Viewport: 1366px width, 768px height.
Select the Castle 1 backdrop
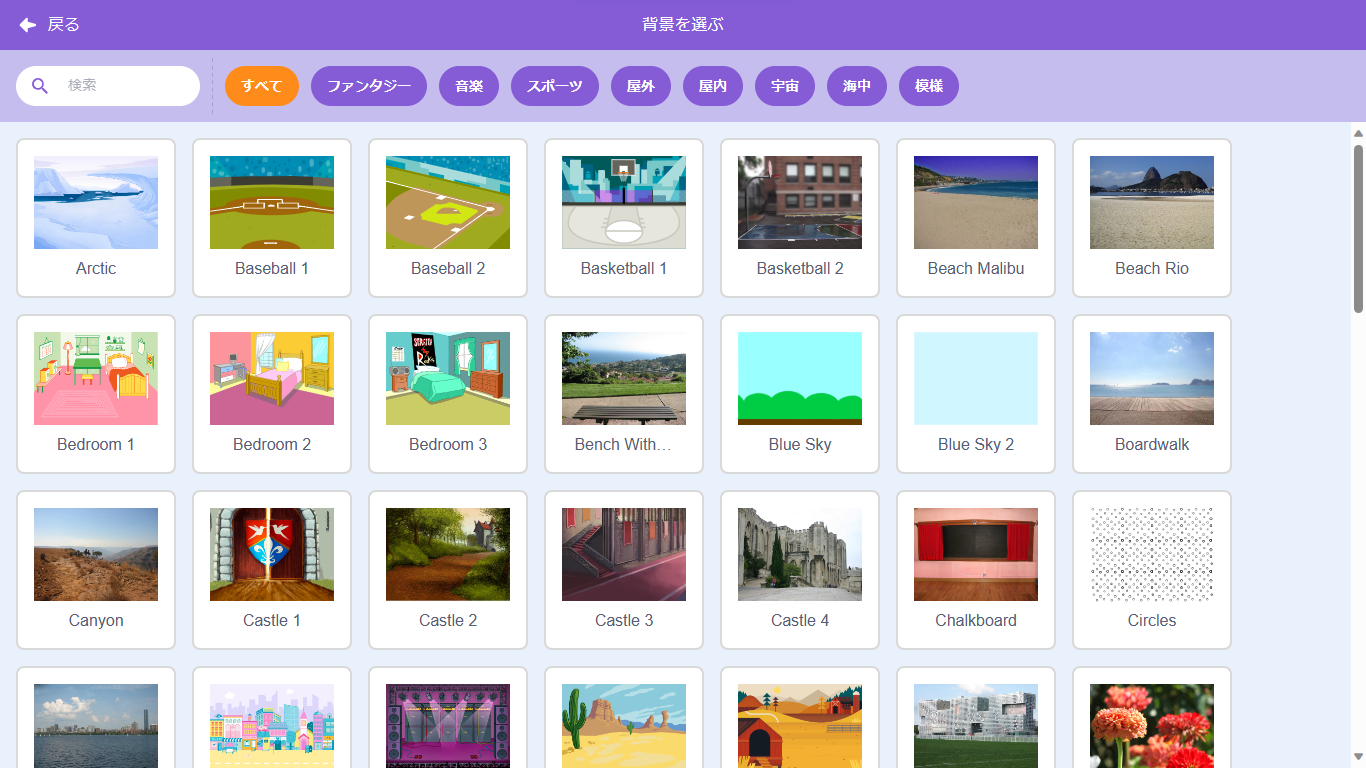coord(272,570)
